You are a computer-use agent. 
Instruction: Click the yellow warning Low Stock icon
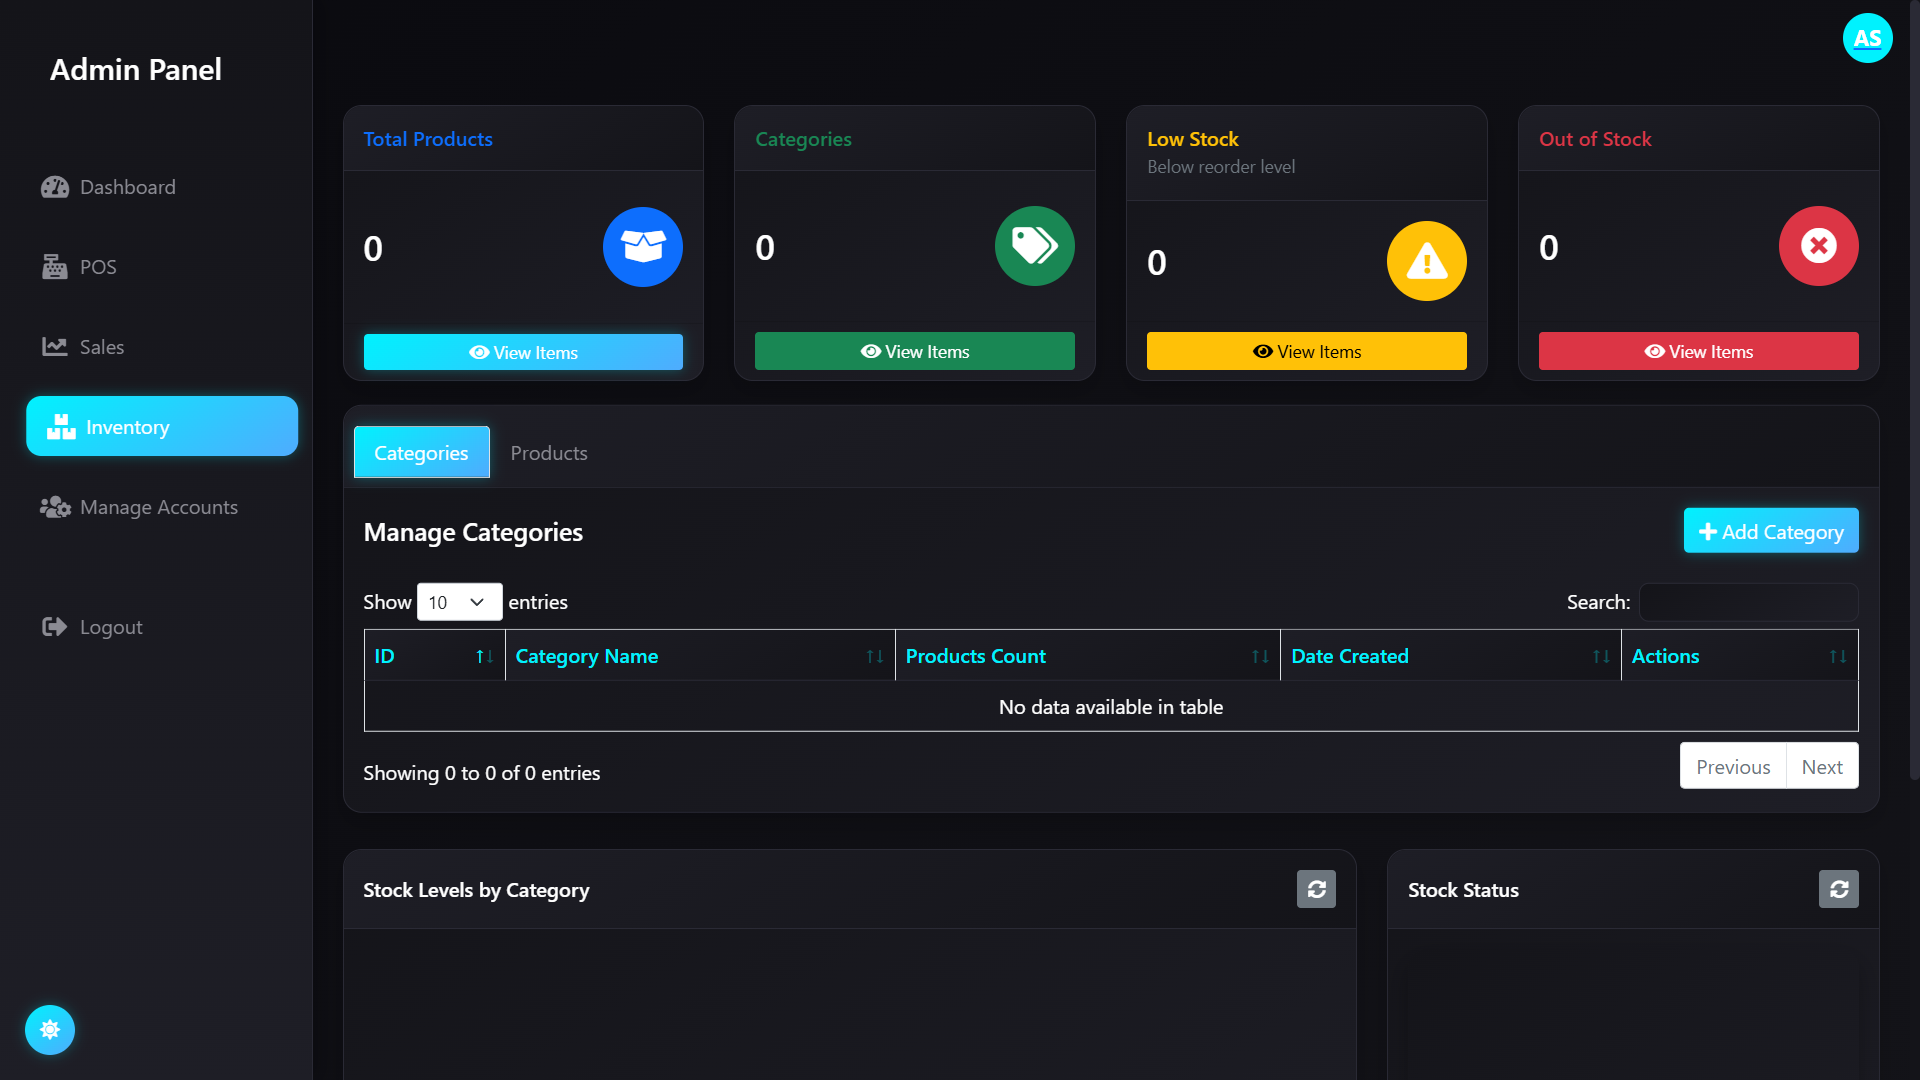(x=1426, y=261)
